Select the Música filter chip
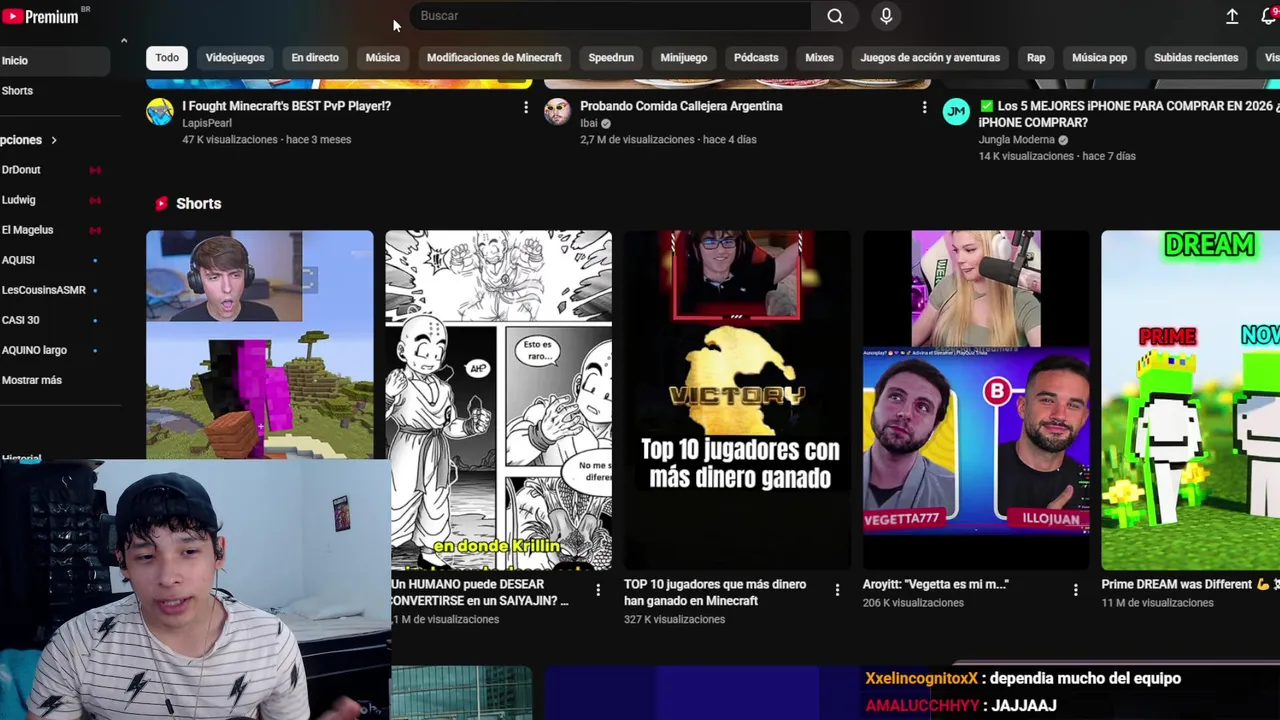Screen dimensions: 1280x720 tap(382, 57)
